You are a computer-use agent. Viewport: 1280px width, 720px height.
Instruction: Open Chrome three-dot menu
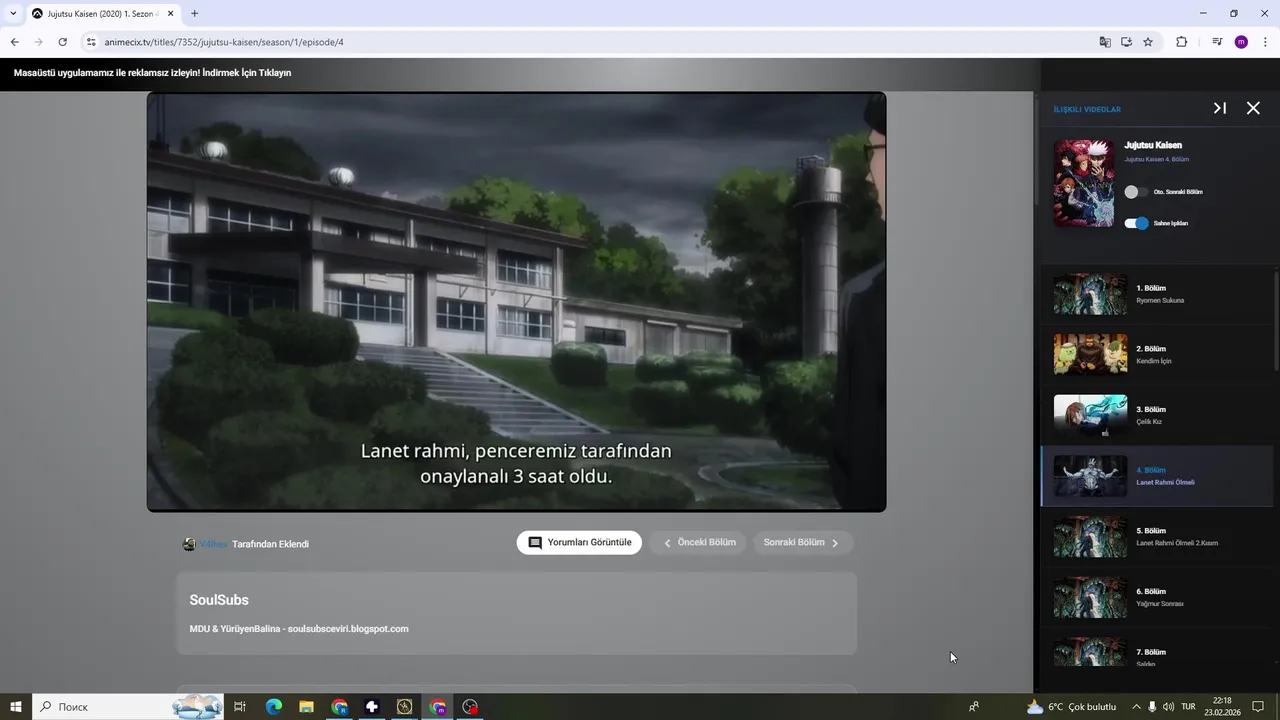click(1266, 42)
